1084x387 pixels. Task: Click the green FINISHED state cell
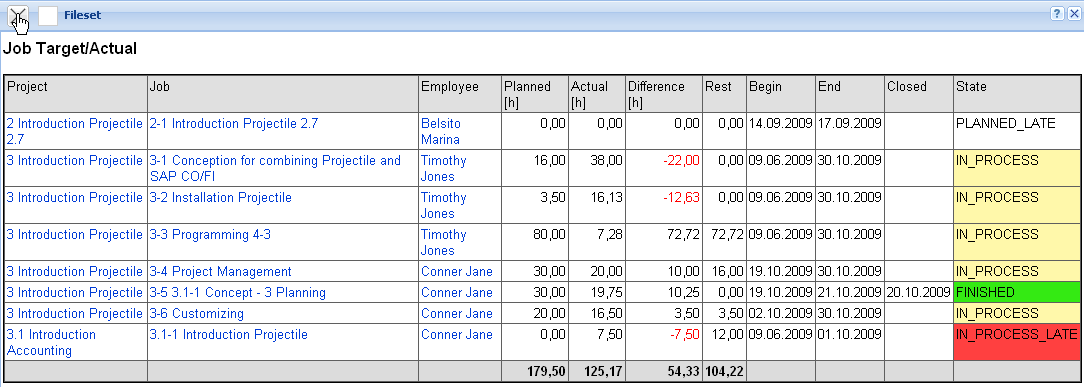point(1016,292)
